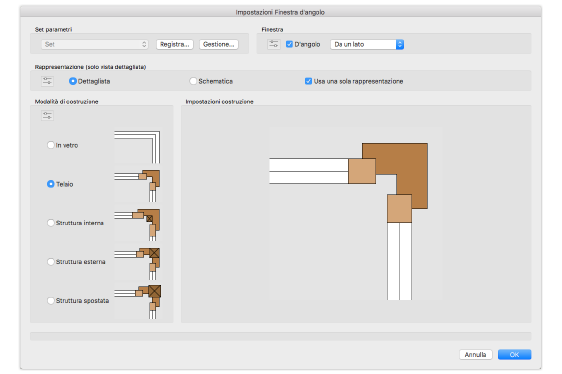Screen dimensions: 562x374
Task: Select the Schematica radio button
Action: (193, 81)
